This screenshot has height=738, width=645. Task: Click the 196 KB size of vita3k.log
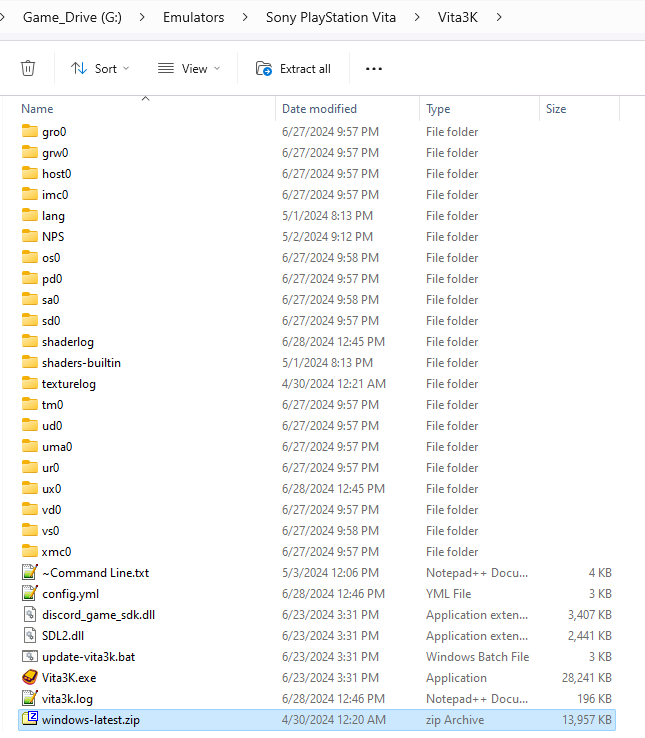pos(594,698)
